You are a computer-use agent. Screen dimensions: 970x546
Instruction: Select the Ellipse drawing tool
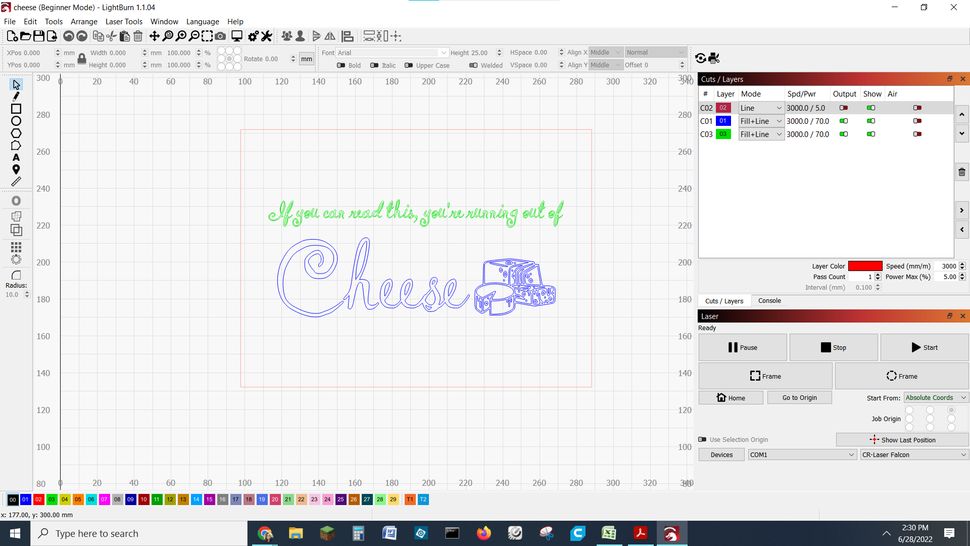click(x=16, y=121)
